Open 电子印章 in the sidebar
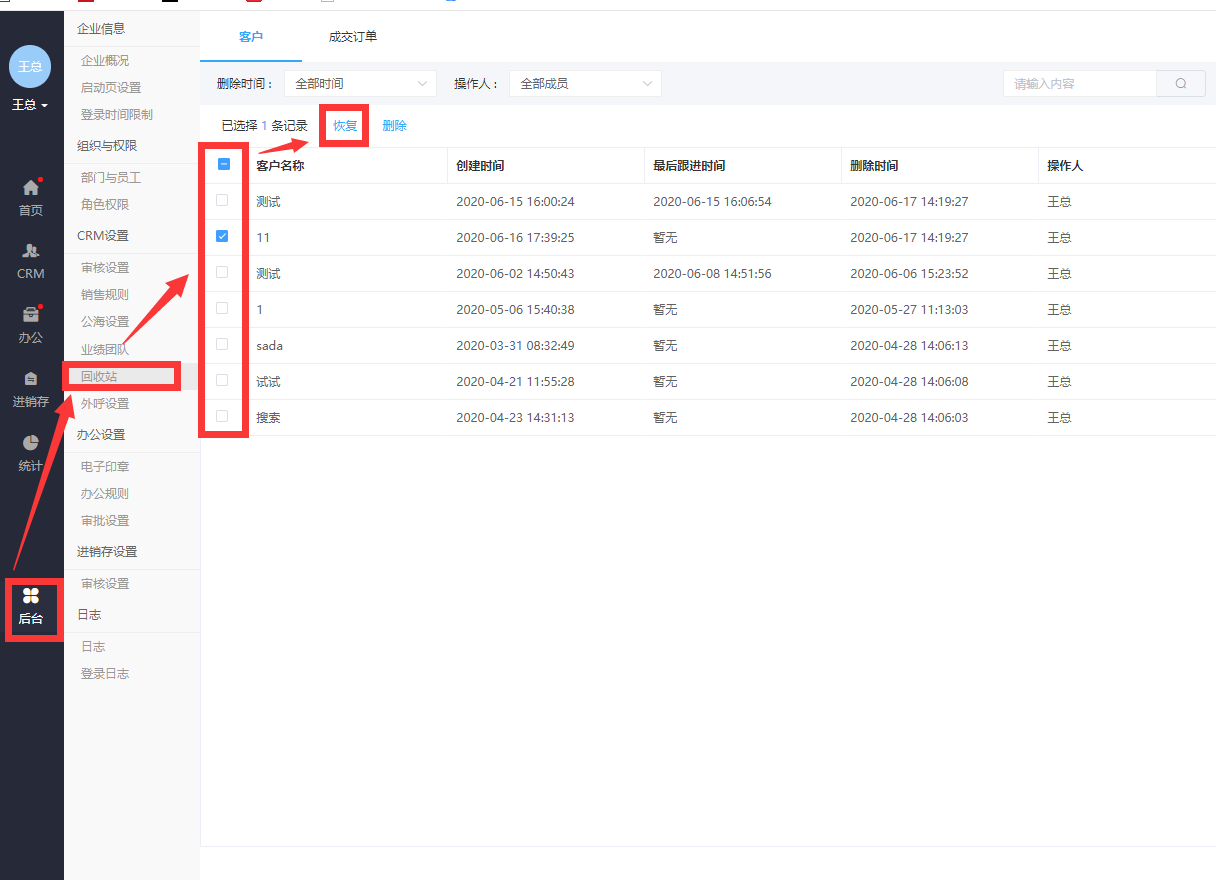 click(x=105, y=467)
